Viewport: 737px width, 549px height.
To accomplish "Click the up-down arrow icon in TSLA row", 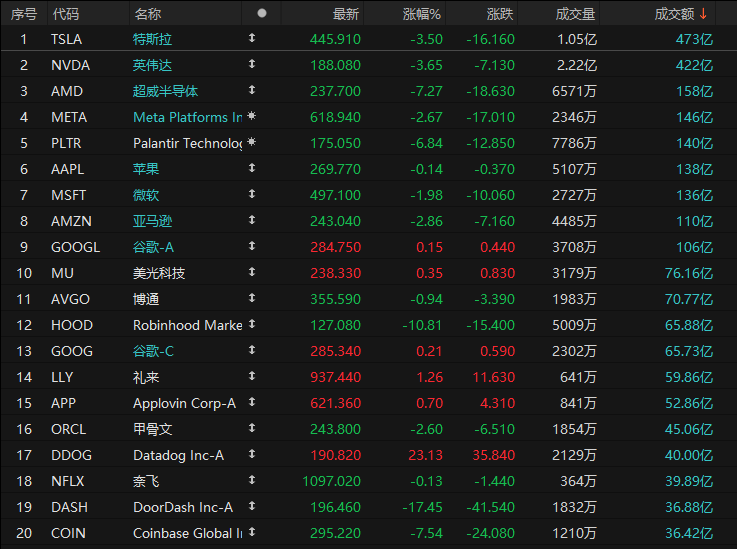I will (x=252, y=38).
